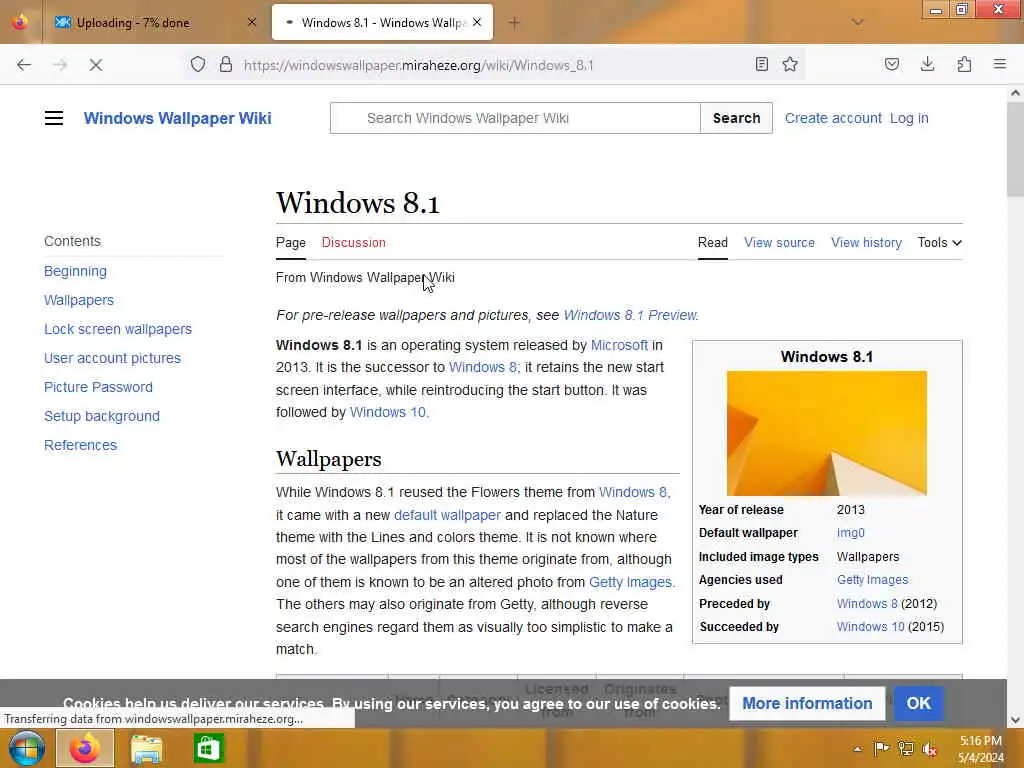Expand the Tools dropdown

click(939, 243)
